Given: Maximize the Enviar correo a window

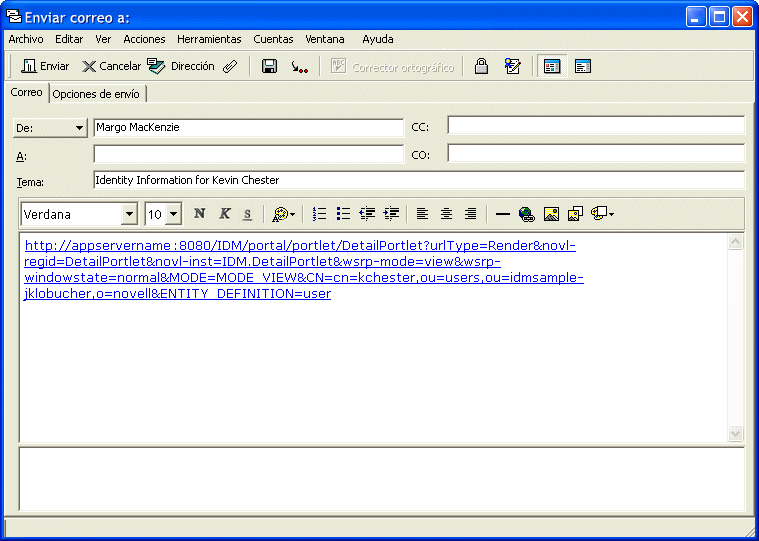Looking at the screenshot, I should [719, 17].
